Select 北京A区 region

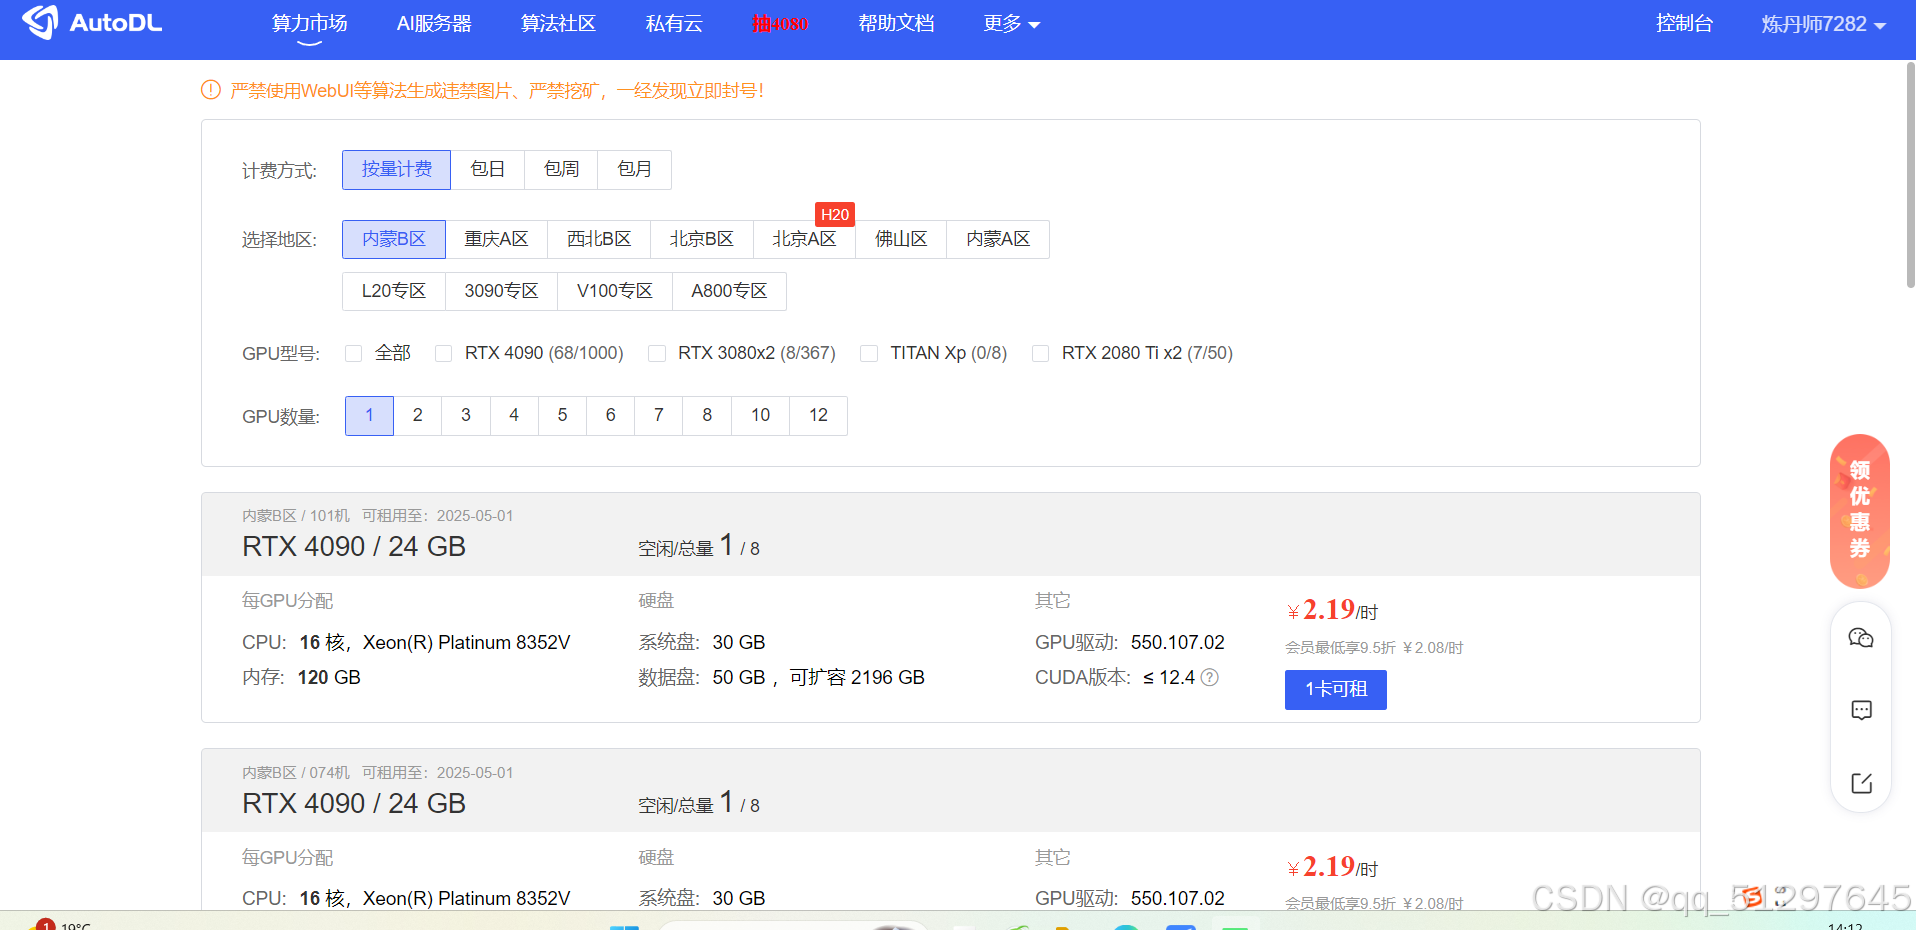804,239
